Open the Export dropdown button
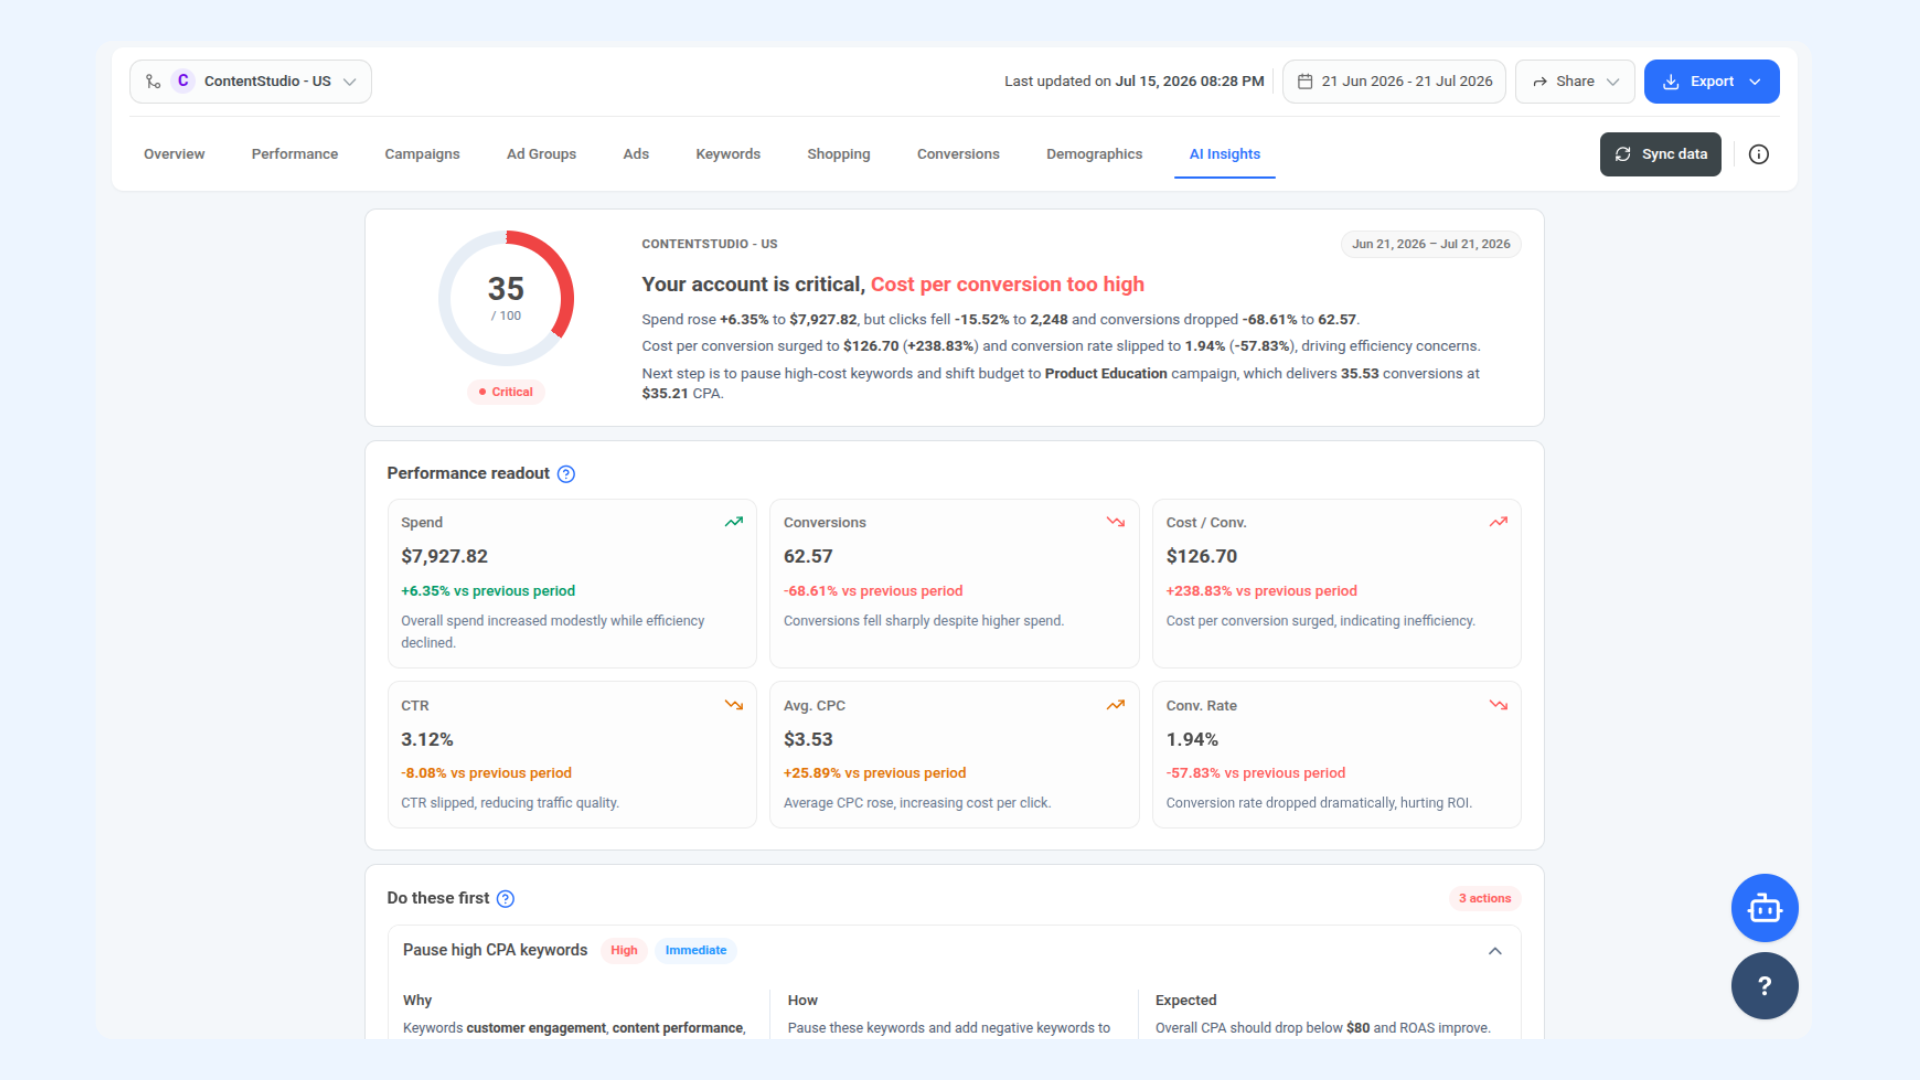 click(x=1711, y=81)
